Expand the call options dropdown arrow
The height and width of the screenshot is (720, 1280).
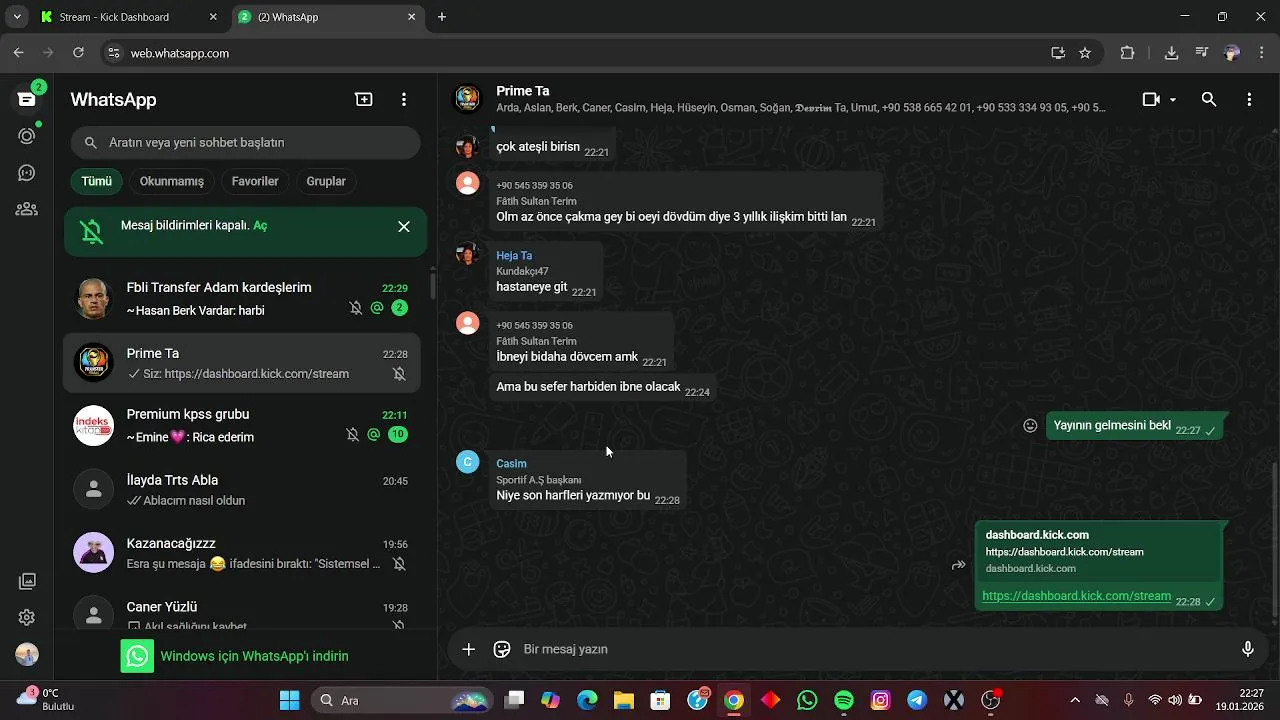tap(1173, 100)
